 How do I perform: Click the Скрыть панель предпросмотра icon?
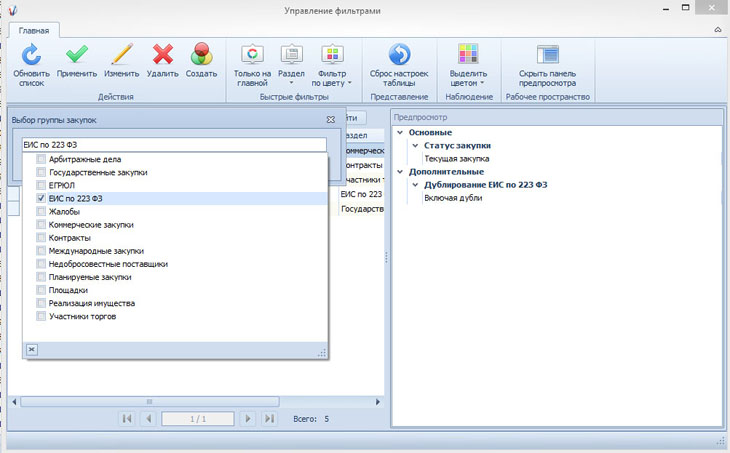pos(547,55)
